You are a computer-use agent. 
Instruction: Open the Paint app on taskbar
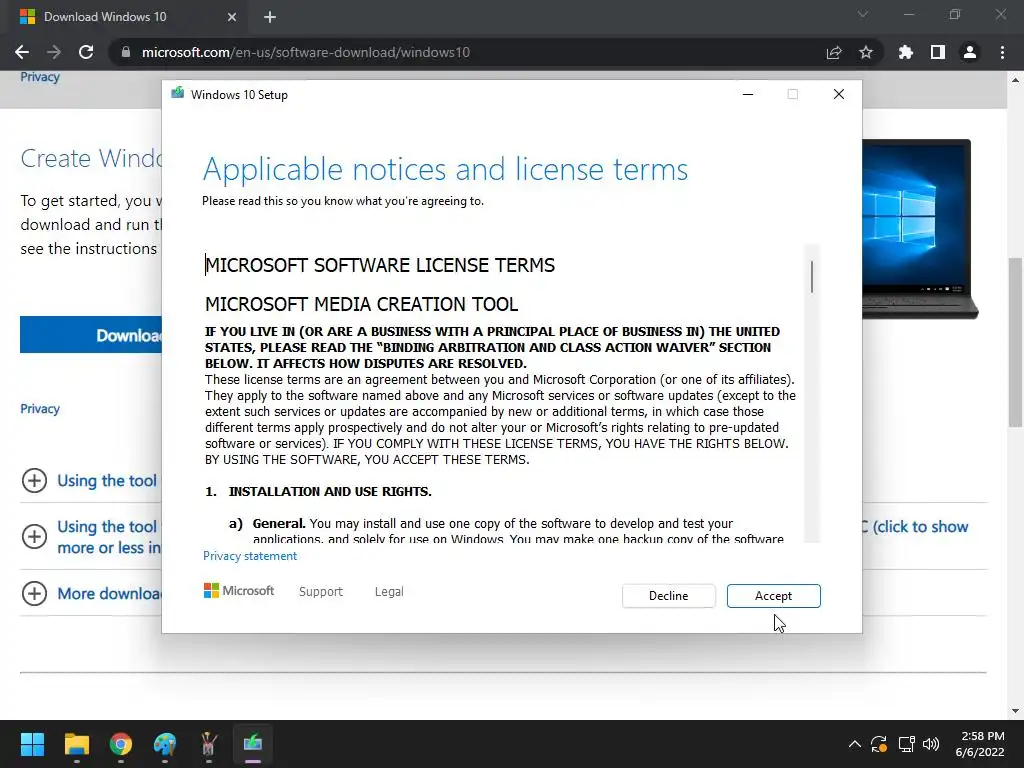click(165, 744)
